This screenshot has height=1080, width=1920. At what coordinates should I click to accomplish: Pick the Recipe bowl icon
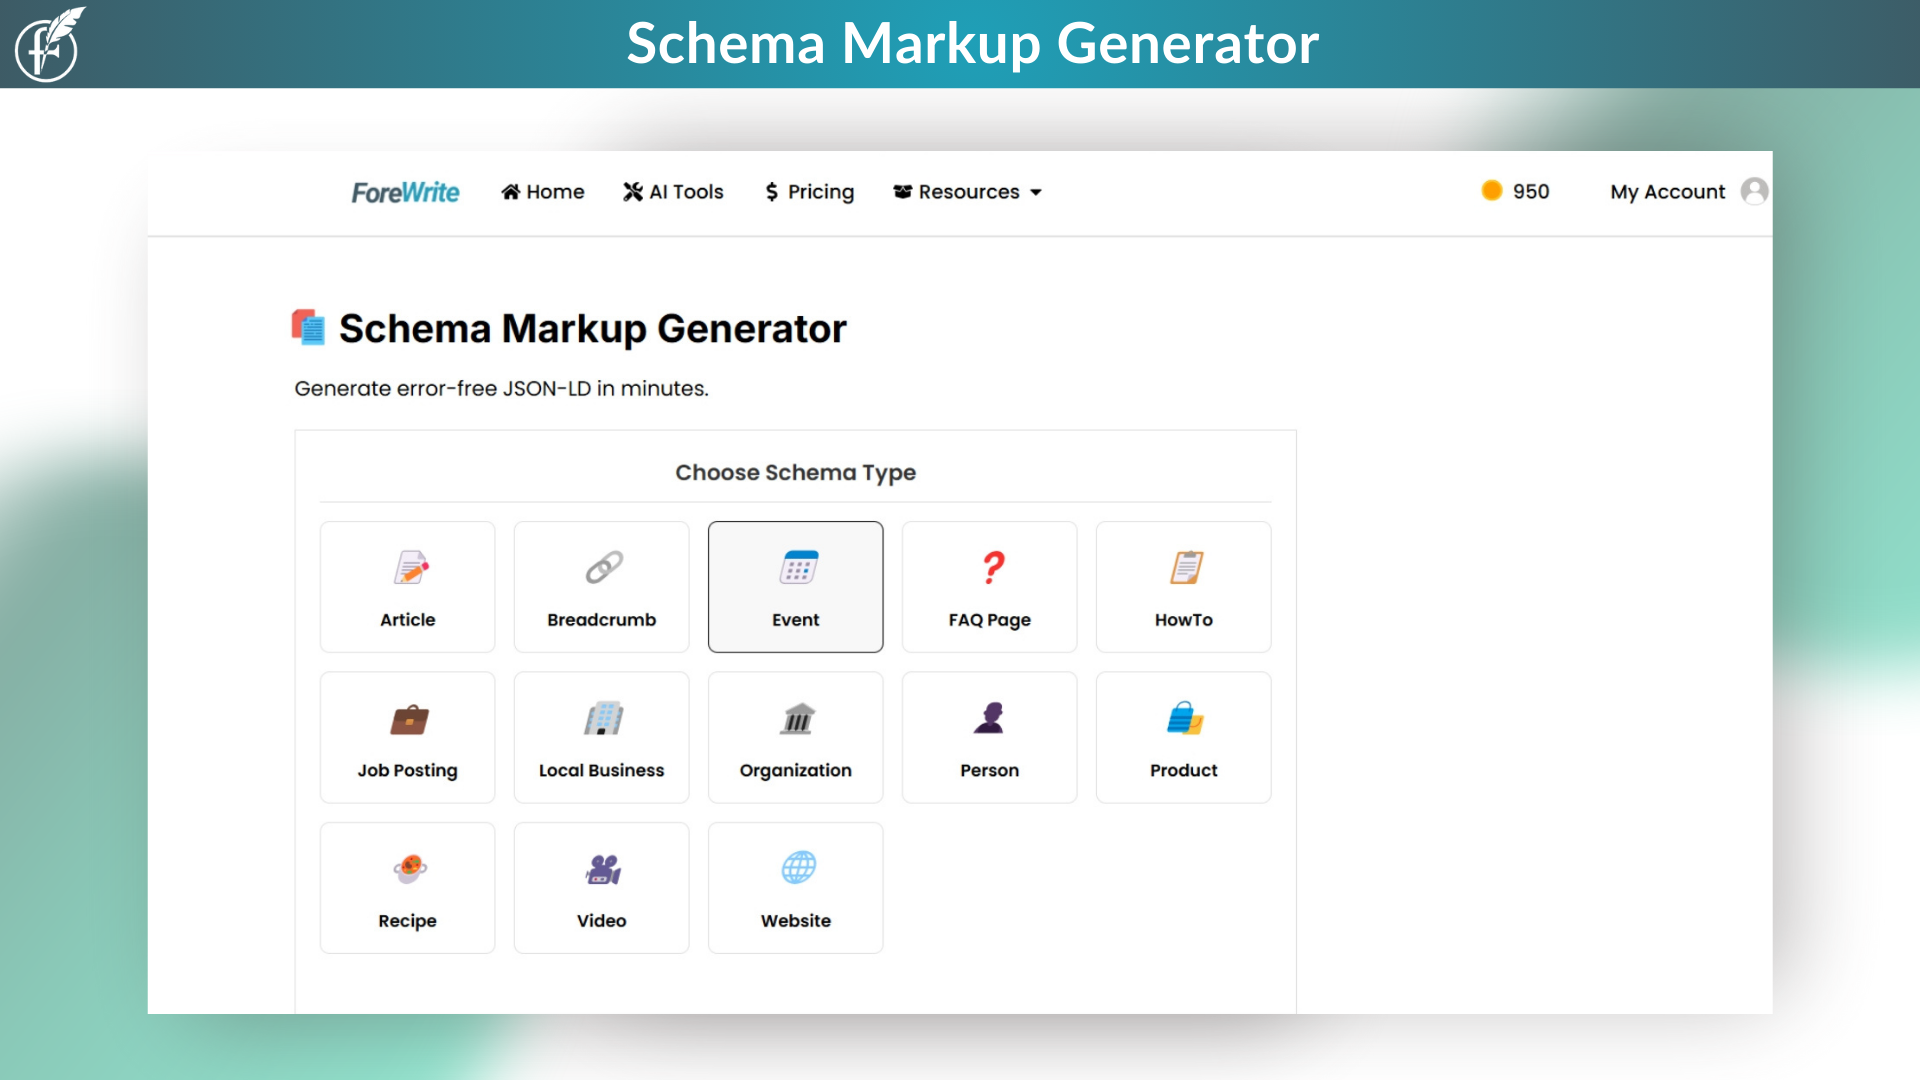409,869
